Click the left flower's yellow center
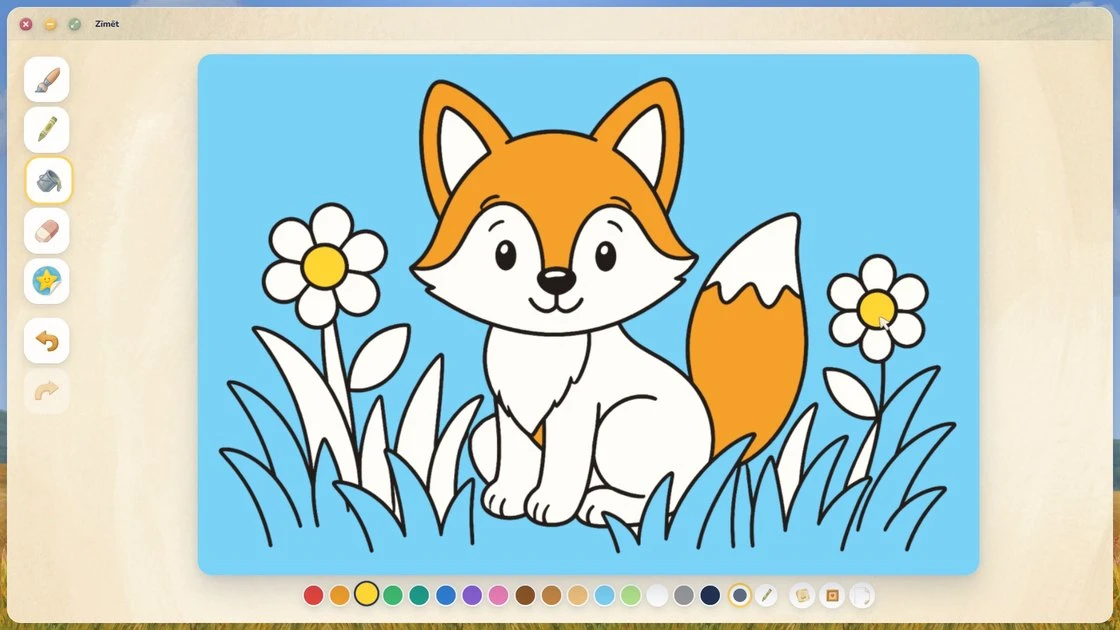The height and width of the screenshot is (630, 1120). pos(324,266)
